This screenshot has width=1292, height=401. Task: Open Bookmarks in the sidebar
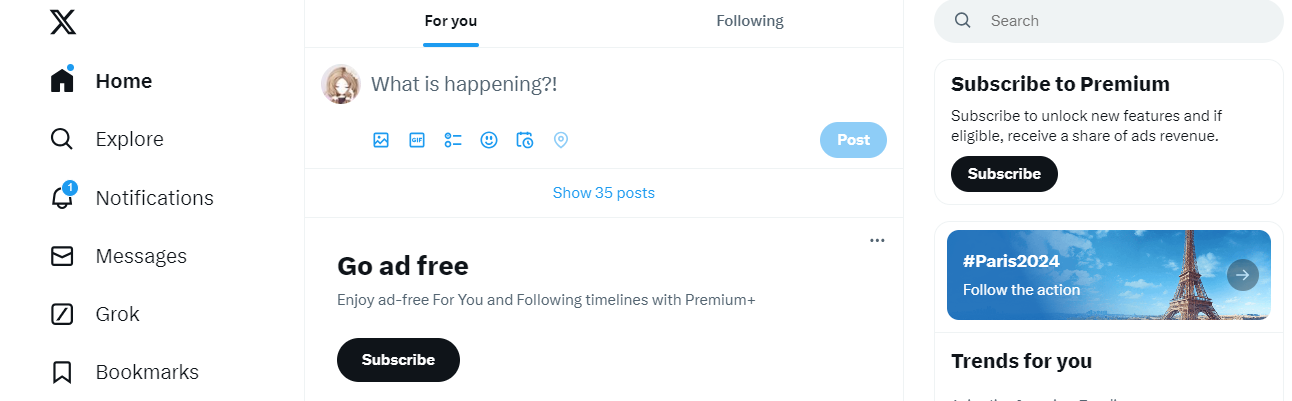pyautogui.click(x=125, y=372)
